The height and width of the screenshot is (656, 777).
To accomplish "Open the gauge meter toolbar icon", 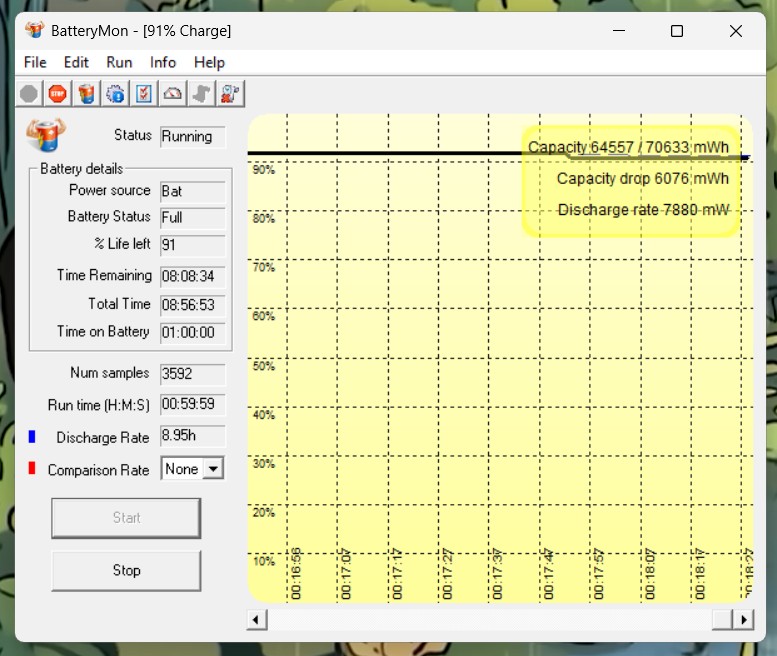I will [172, 93].
